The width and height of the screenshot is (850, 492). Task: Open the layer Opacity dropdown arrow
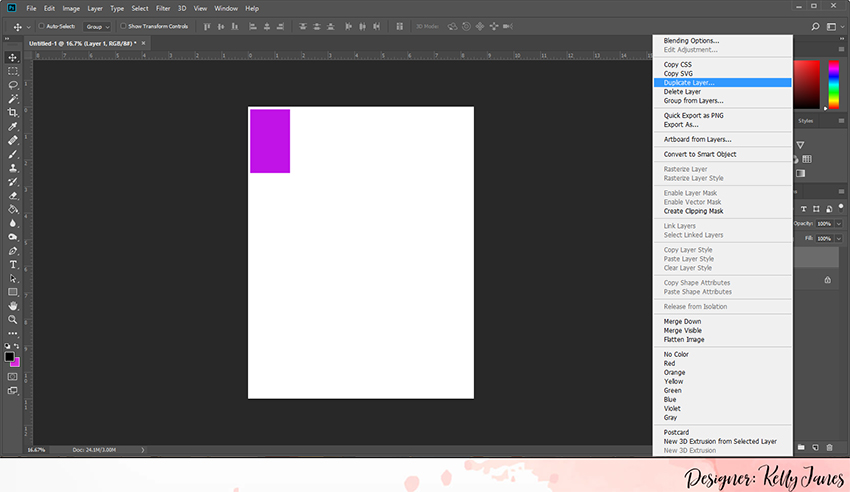[x=839, y=223]
